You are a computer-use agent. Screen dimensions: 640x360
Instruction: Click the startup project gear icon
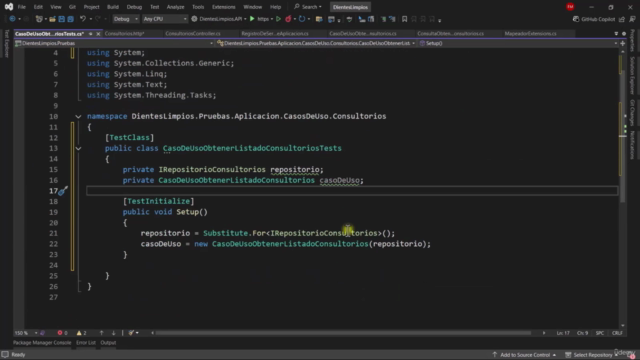tap(194, 19)
